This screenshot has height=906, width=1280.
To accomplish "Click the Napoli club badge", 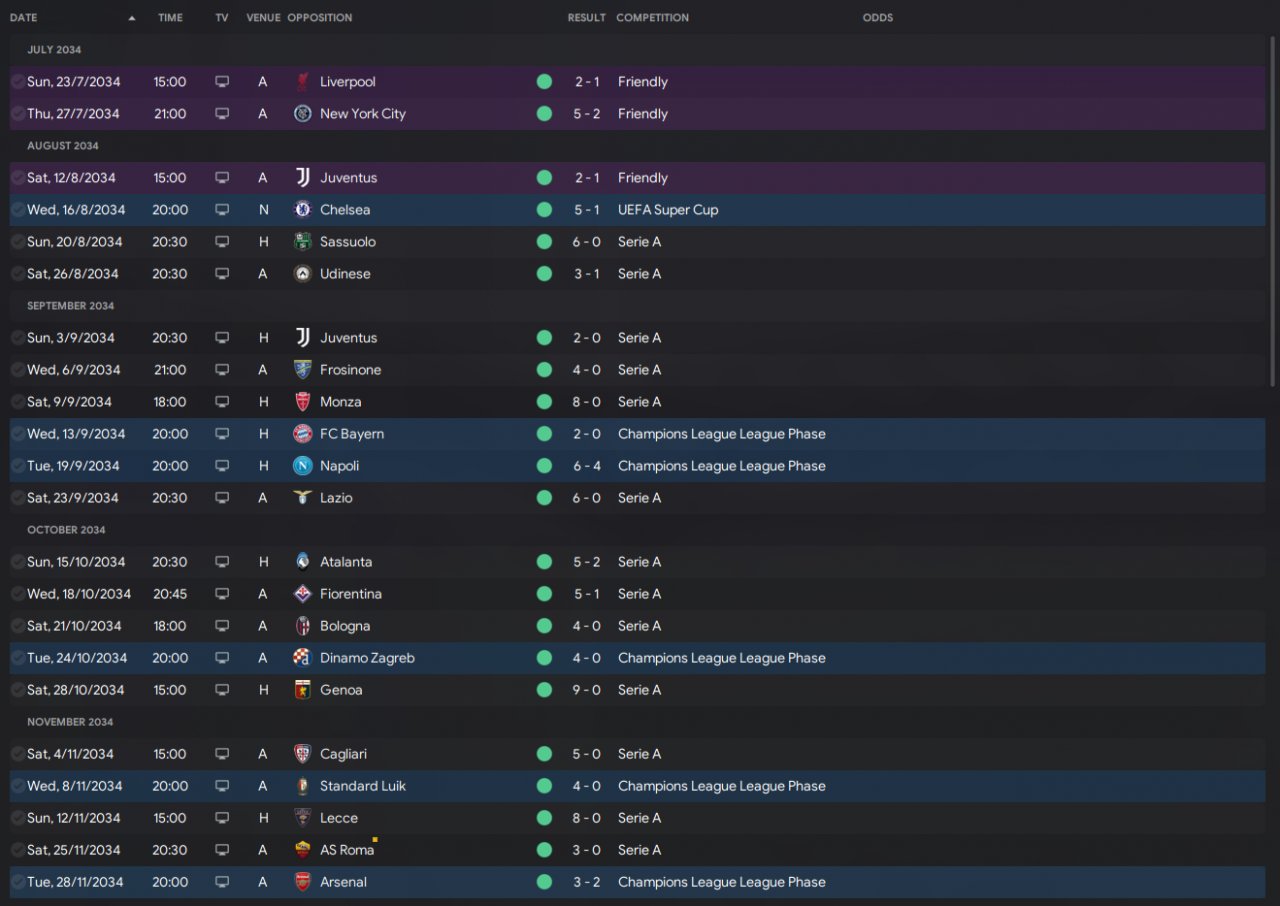I will (x=303, y=466).
